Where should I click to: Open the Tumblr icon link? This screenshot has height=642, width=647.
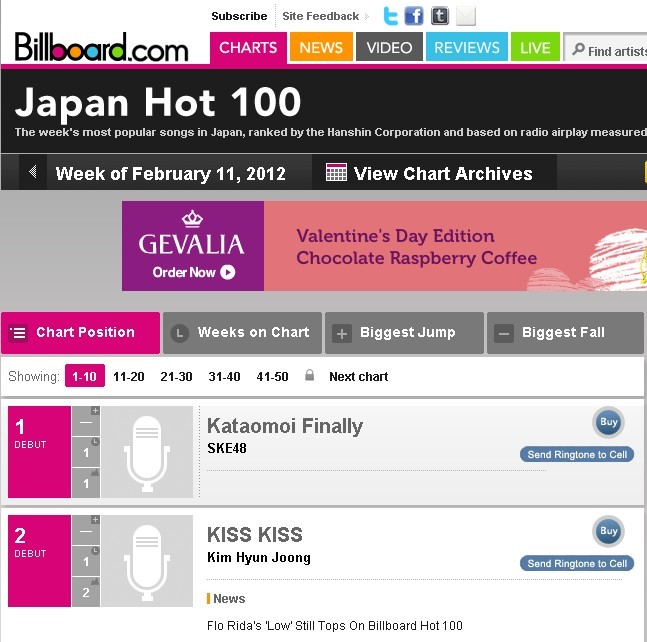[440, 17]
